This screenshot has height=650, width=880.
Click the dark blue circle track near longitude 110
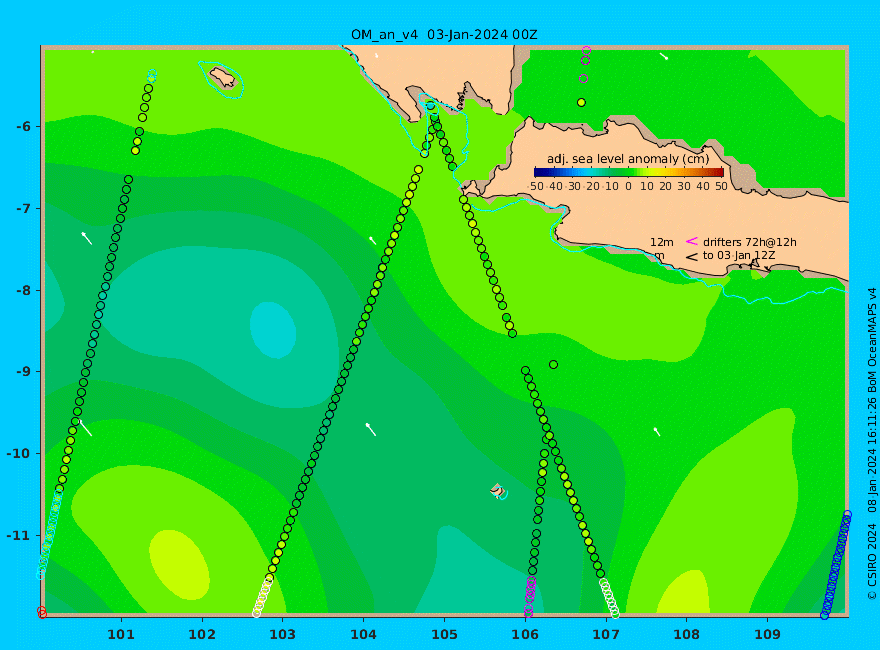tap(836, 565)
